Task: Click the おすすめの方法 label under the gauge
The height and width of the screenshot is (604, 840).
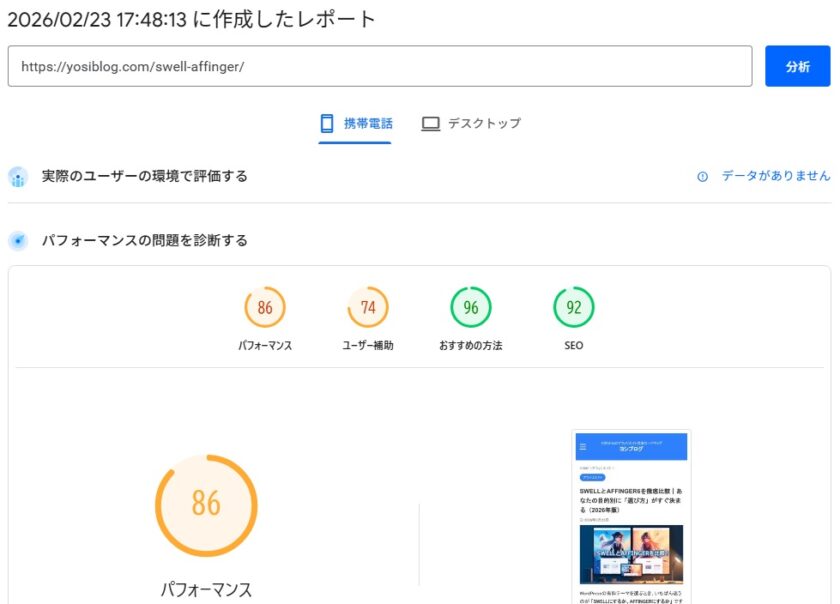Action: [x=471, y=346]
